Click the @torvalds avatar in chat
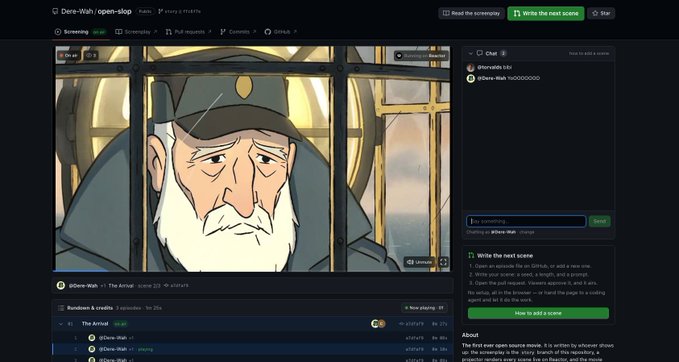679x362 pixels. pyautogui.click(x=471, y=68)
